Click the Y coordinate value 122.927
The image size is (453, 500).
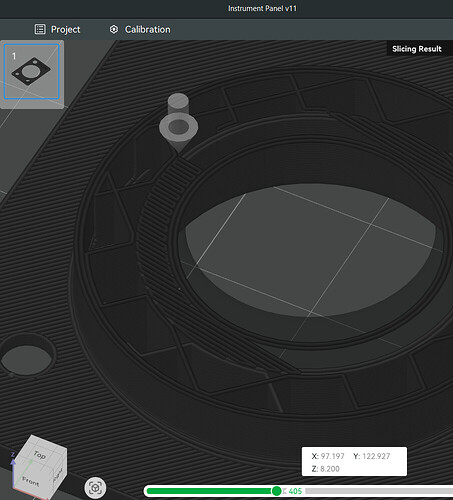pyautogui.click(x=376, y=456)
